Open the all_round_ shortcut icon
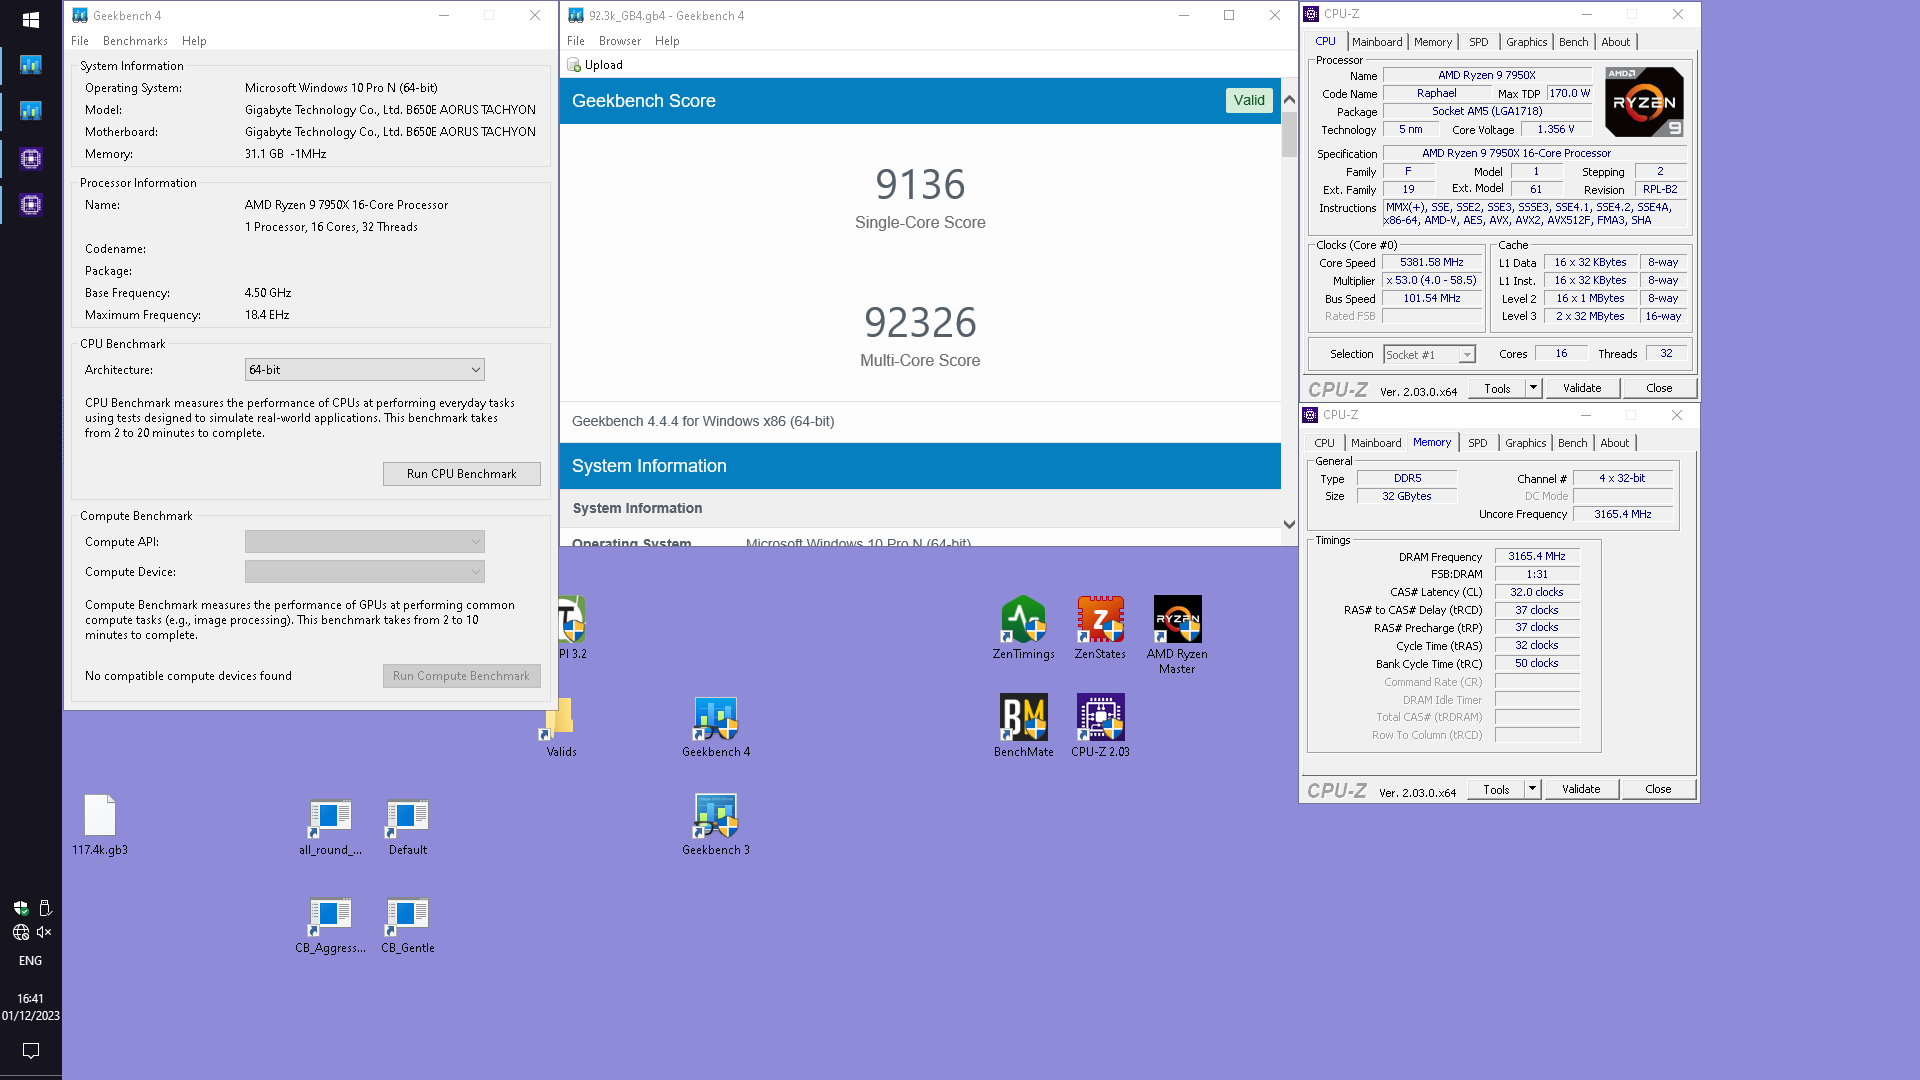This screenshot has height=1080, width=1920. 330,826
